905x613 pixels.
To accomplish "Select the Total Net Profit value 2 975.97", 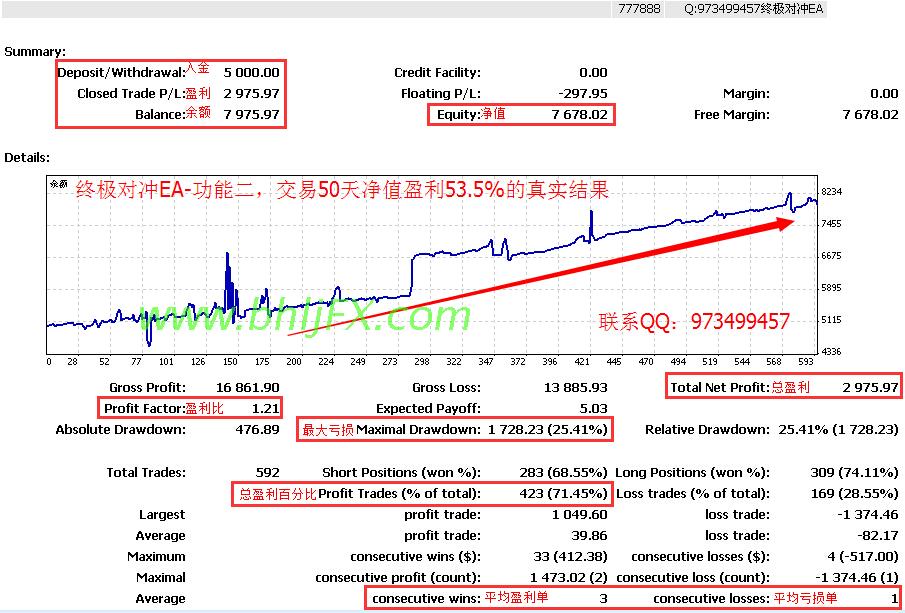I will click(x=871, y=387).
